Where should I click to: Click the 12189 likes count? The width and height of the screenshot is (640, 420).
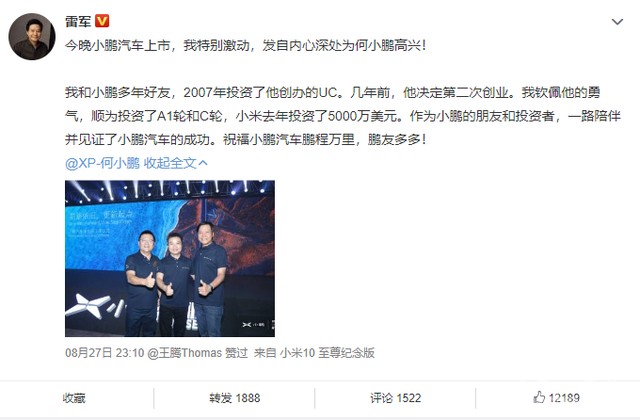point(564,398)
